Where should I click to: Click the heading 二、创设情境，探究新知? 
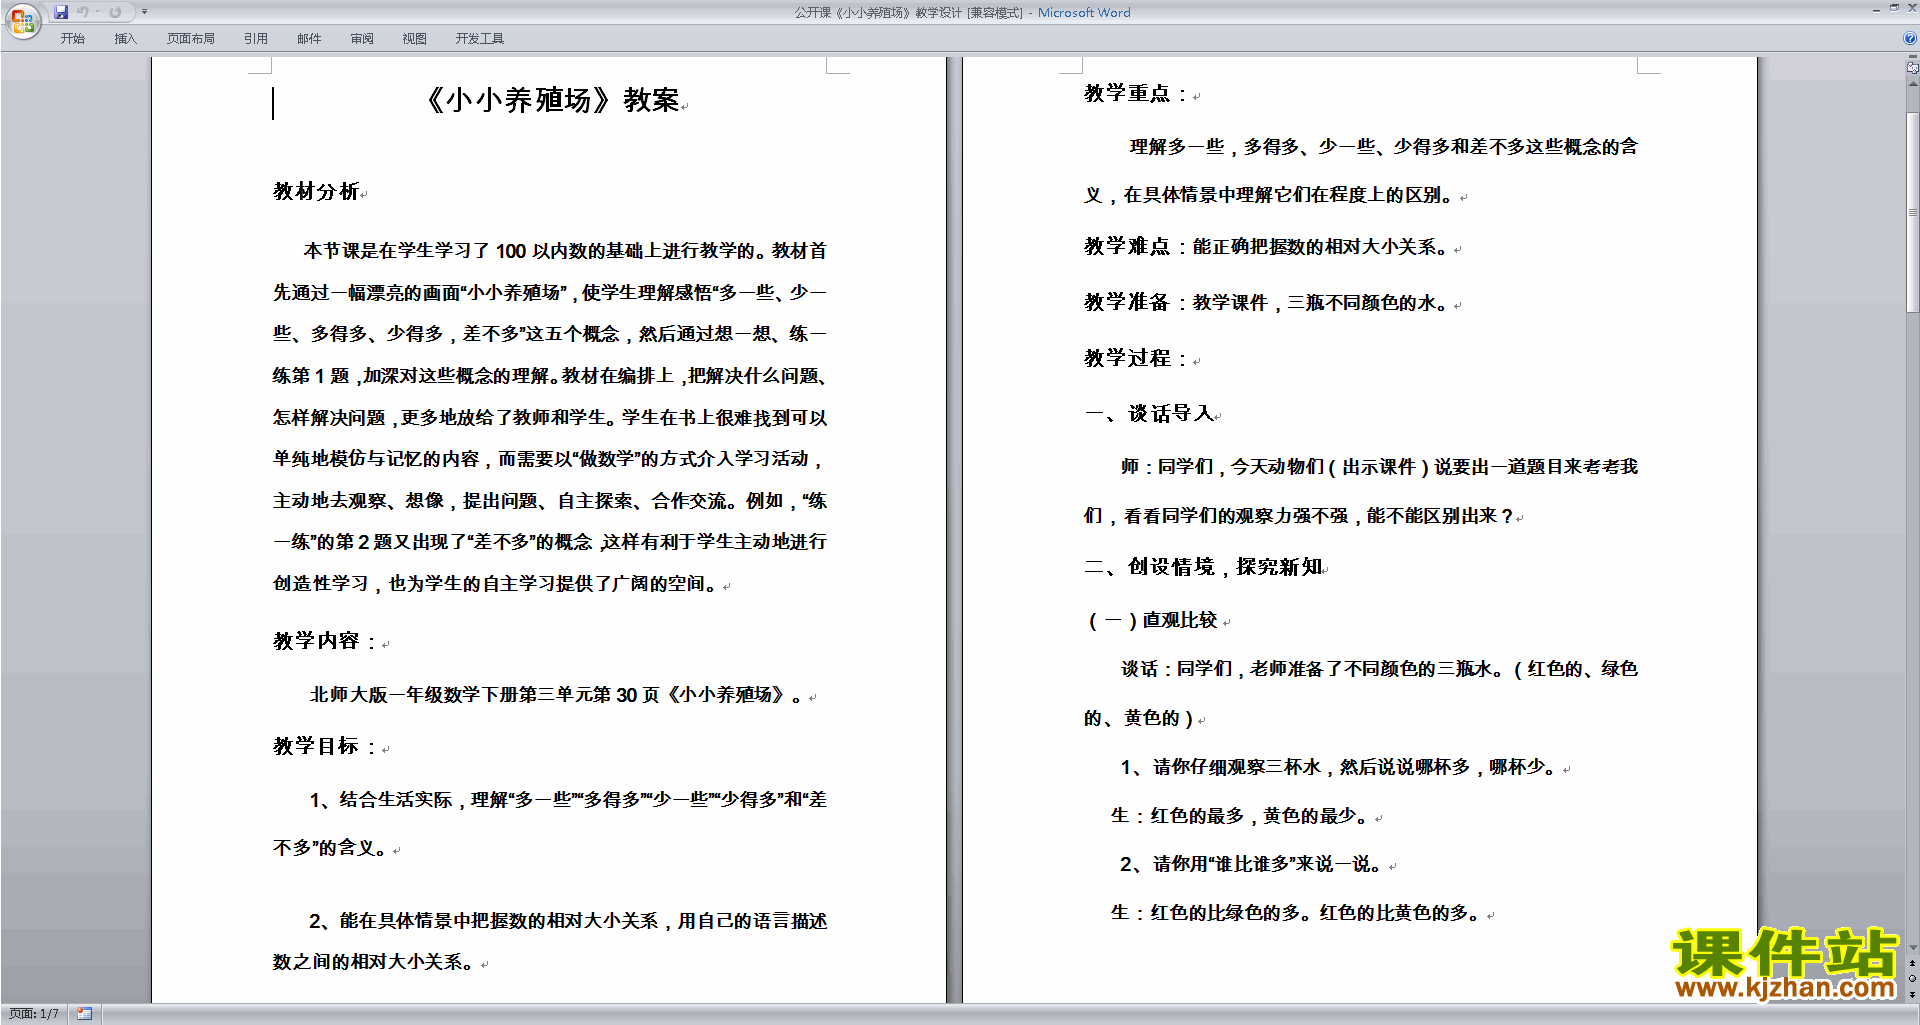pos(1204,567)
